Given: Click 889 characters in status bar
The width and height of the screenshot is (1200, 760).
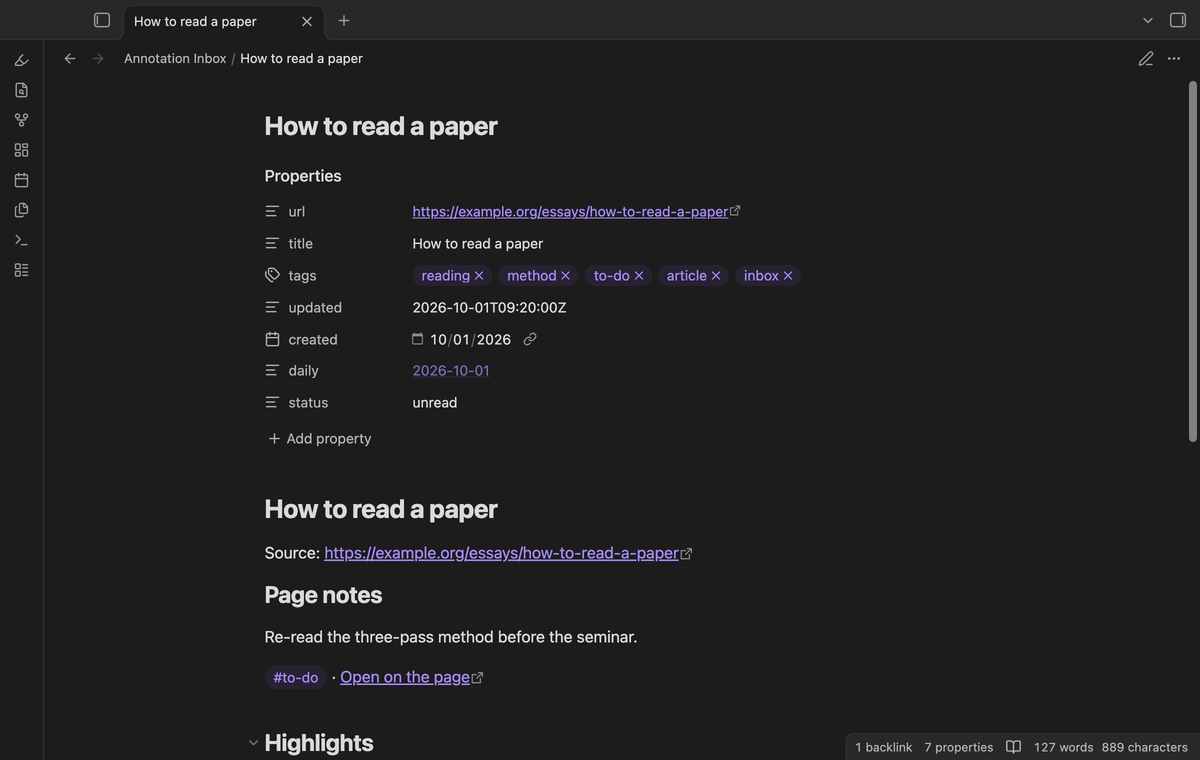Looking at the screenshot, I should click(x=1145, y=747).
